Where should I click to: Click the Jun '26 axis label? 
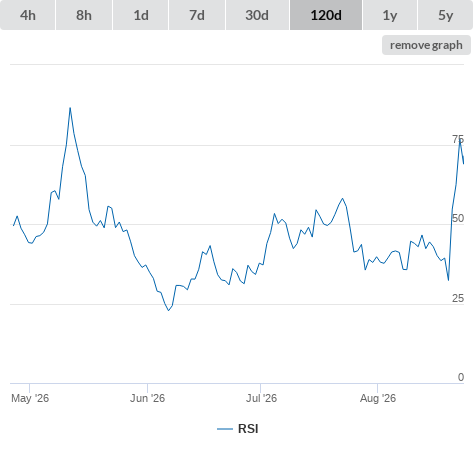click(x=147, y=398)
